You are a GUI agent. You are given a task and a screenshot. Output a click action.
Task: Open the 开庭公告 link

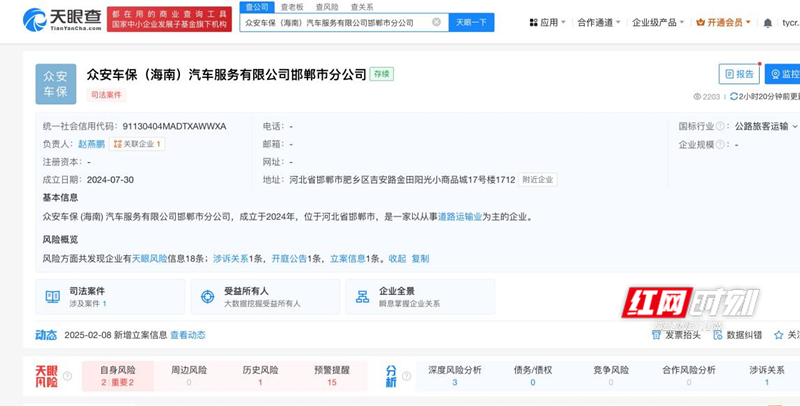[x=289, y=259]
